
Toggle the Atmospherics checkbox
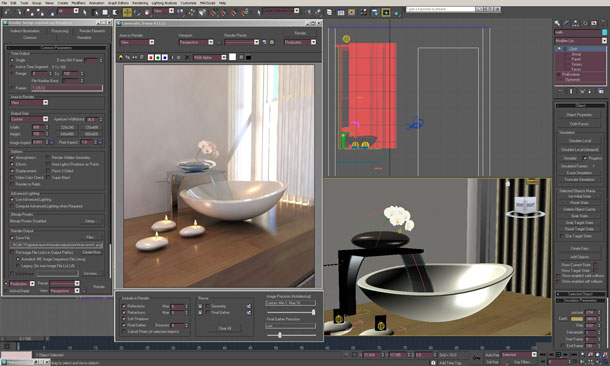(12, 158)
